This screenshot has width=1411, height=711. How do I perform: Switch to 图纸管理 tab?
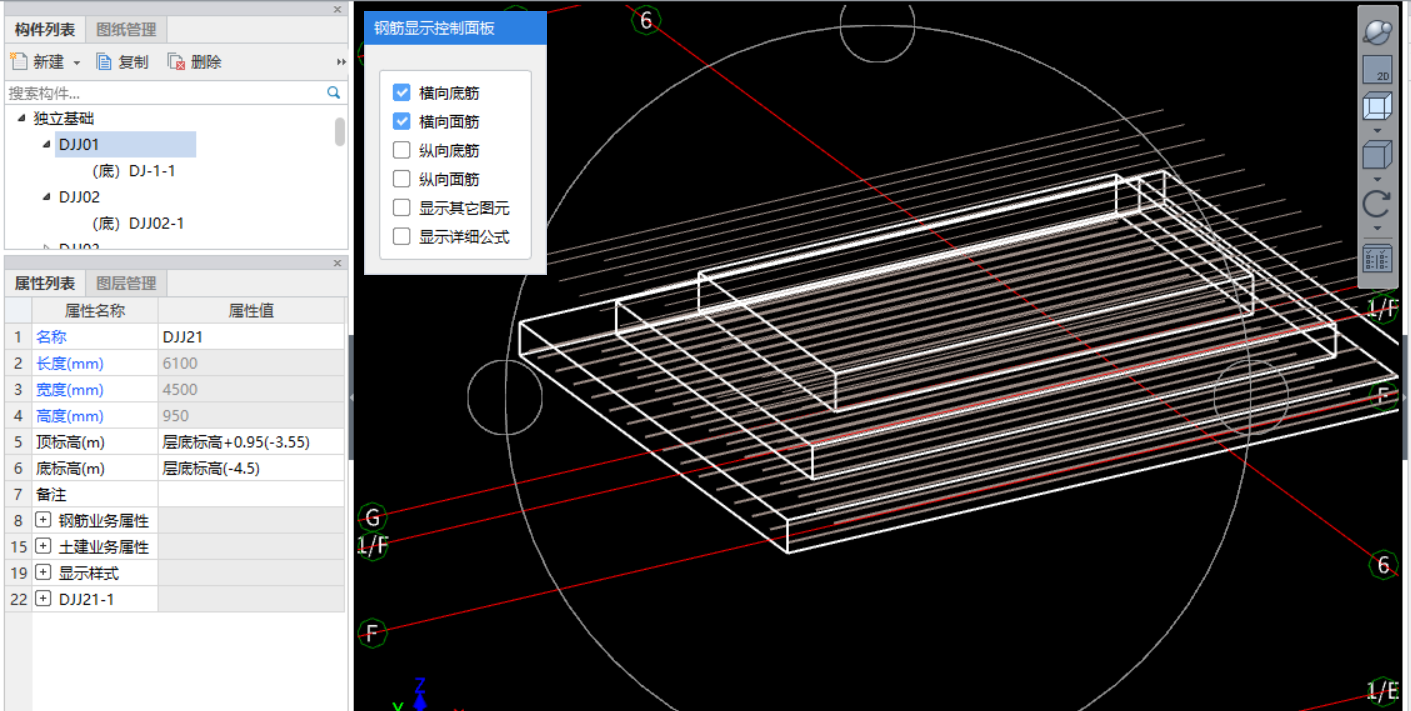[125, 30]
